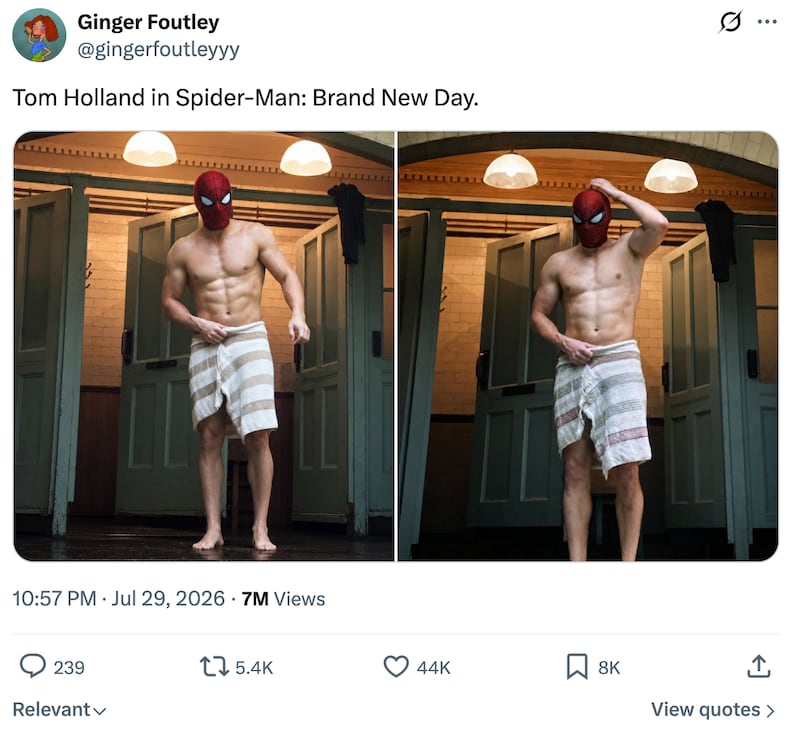Image resolution: width=800 pixels, height=737 pixels.
Task: Expand the Relevant sort dropdown
Action: click(59, 709)
